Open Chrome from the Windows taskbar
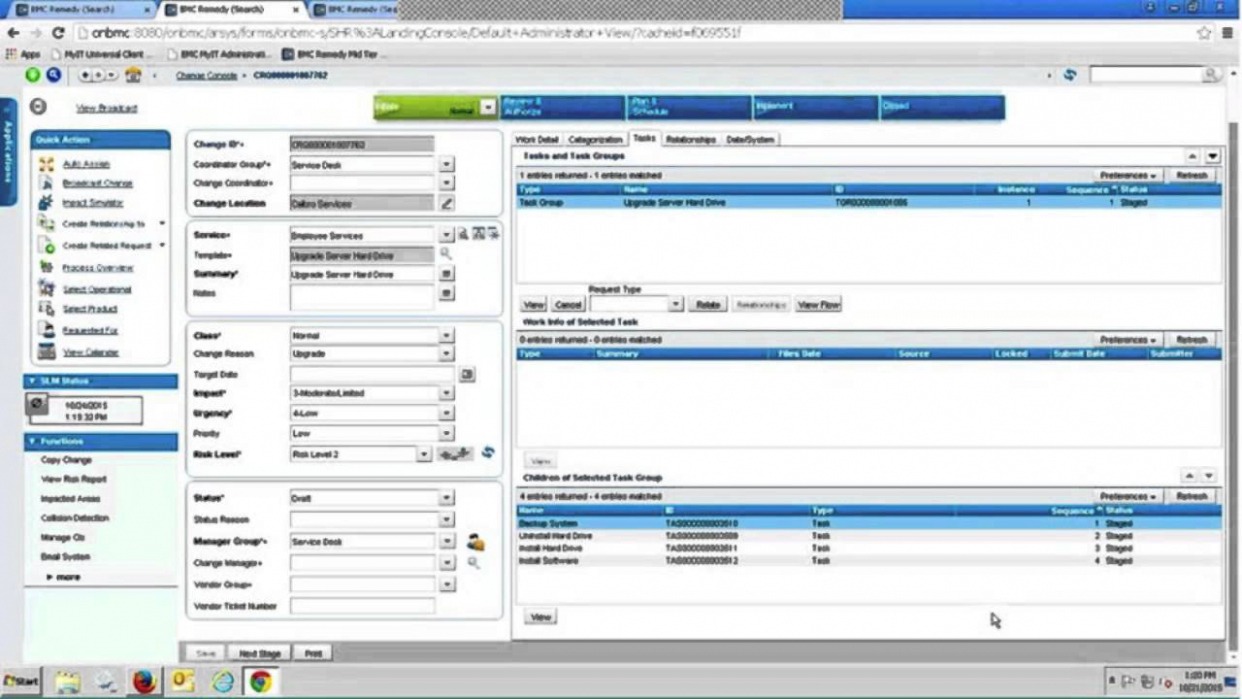This screenshot has width=1242, height=699. [x=260, y=682]
